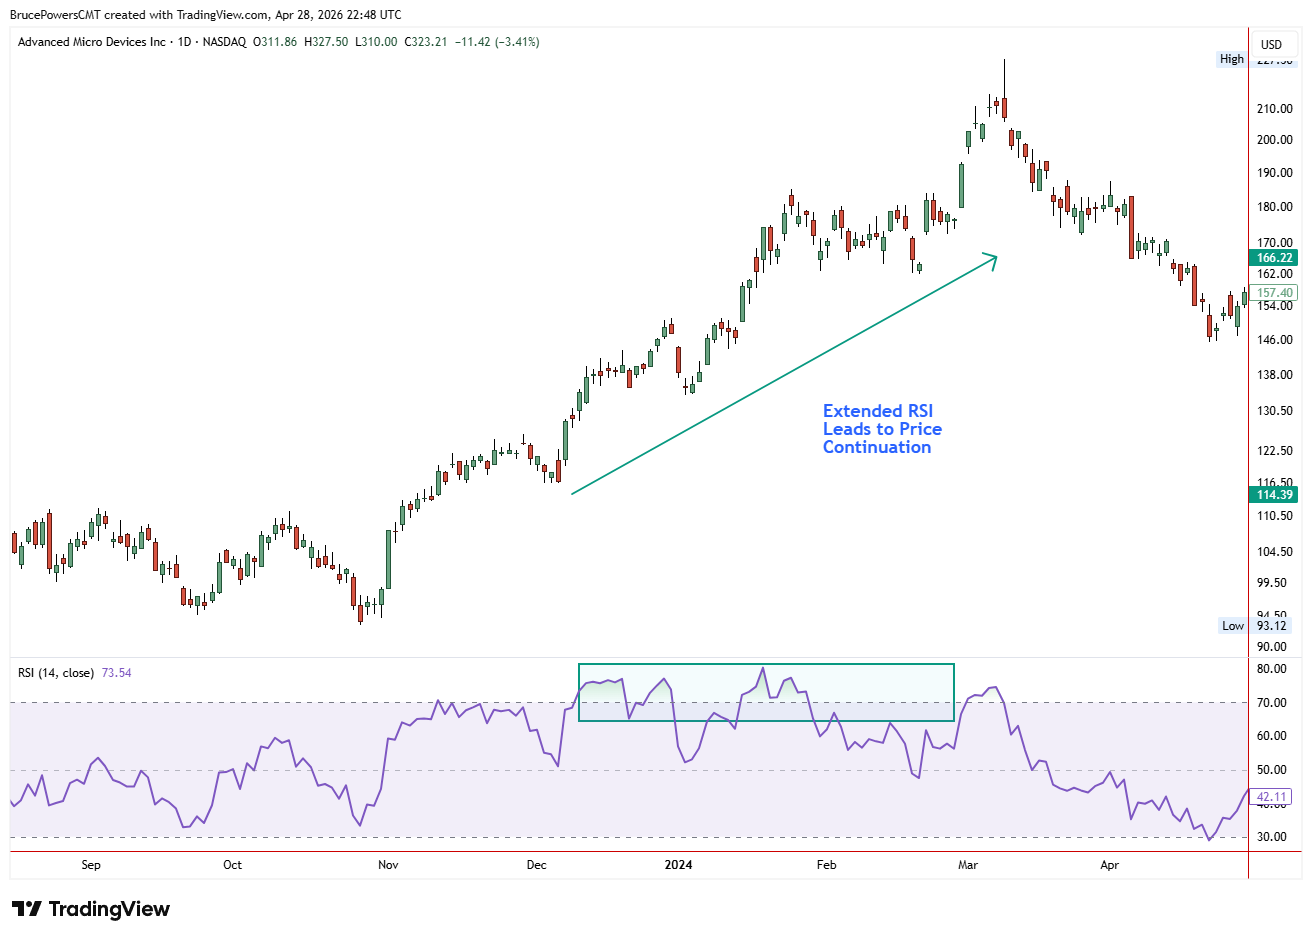Click the TradingView logo at bottom left

pos(91,909)
